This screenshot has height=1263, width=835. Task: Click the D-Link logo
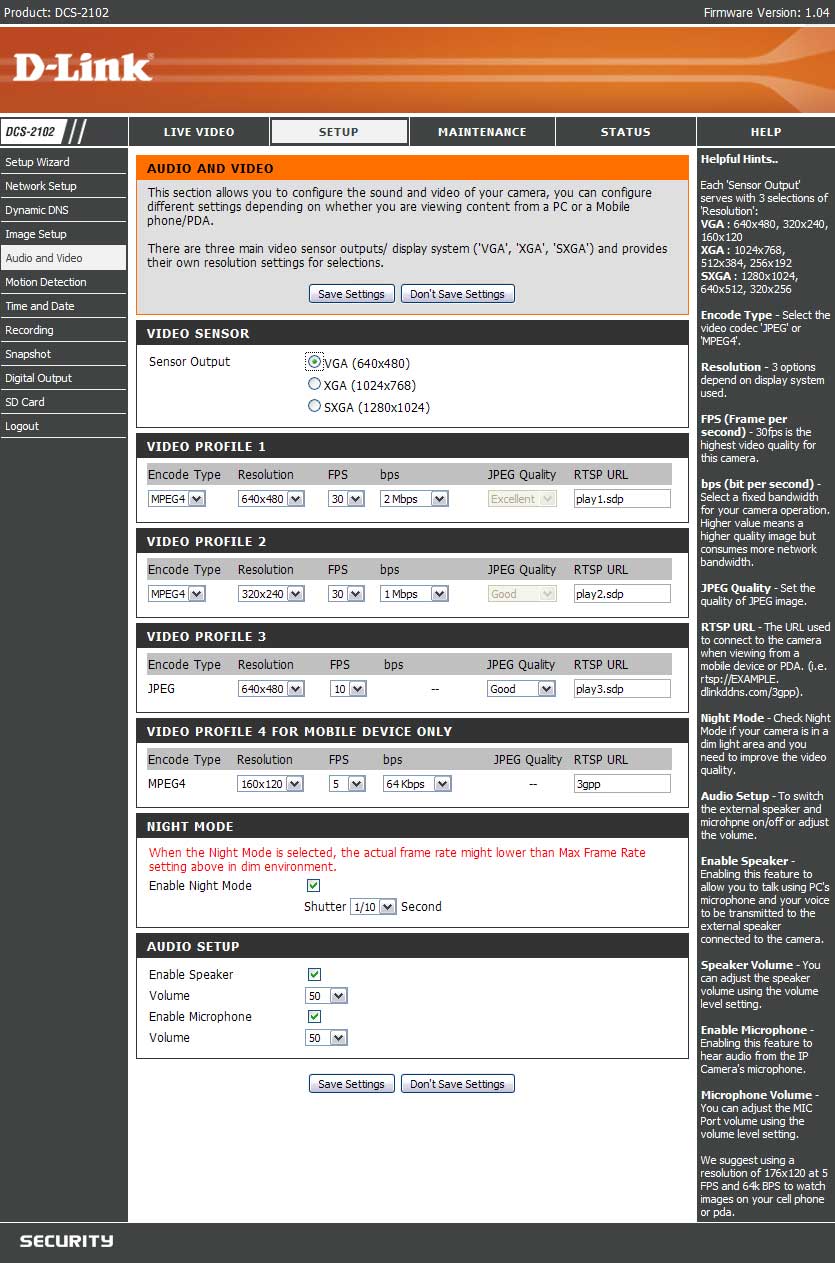[x=82, y=67]
